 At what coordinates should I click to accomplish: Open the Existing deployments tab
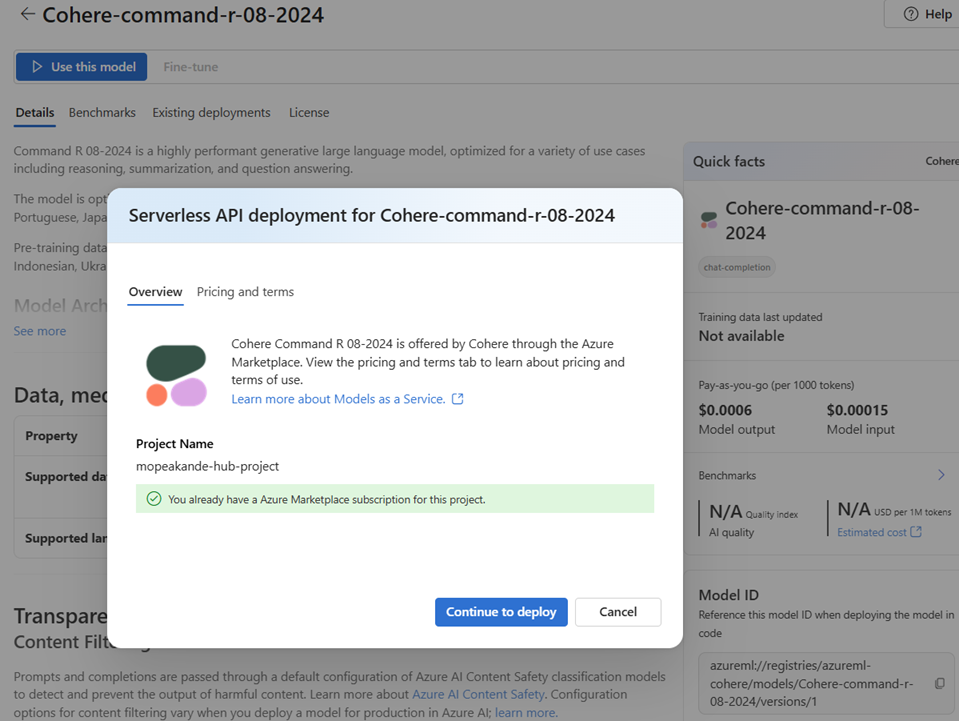click(211, 113)
